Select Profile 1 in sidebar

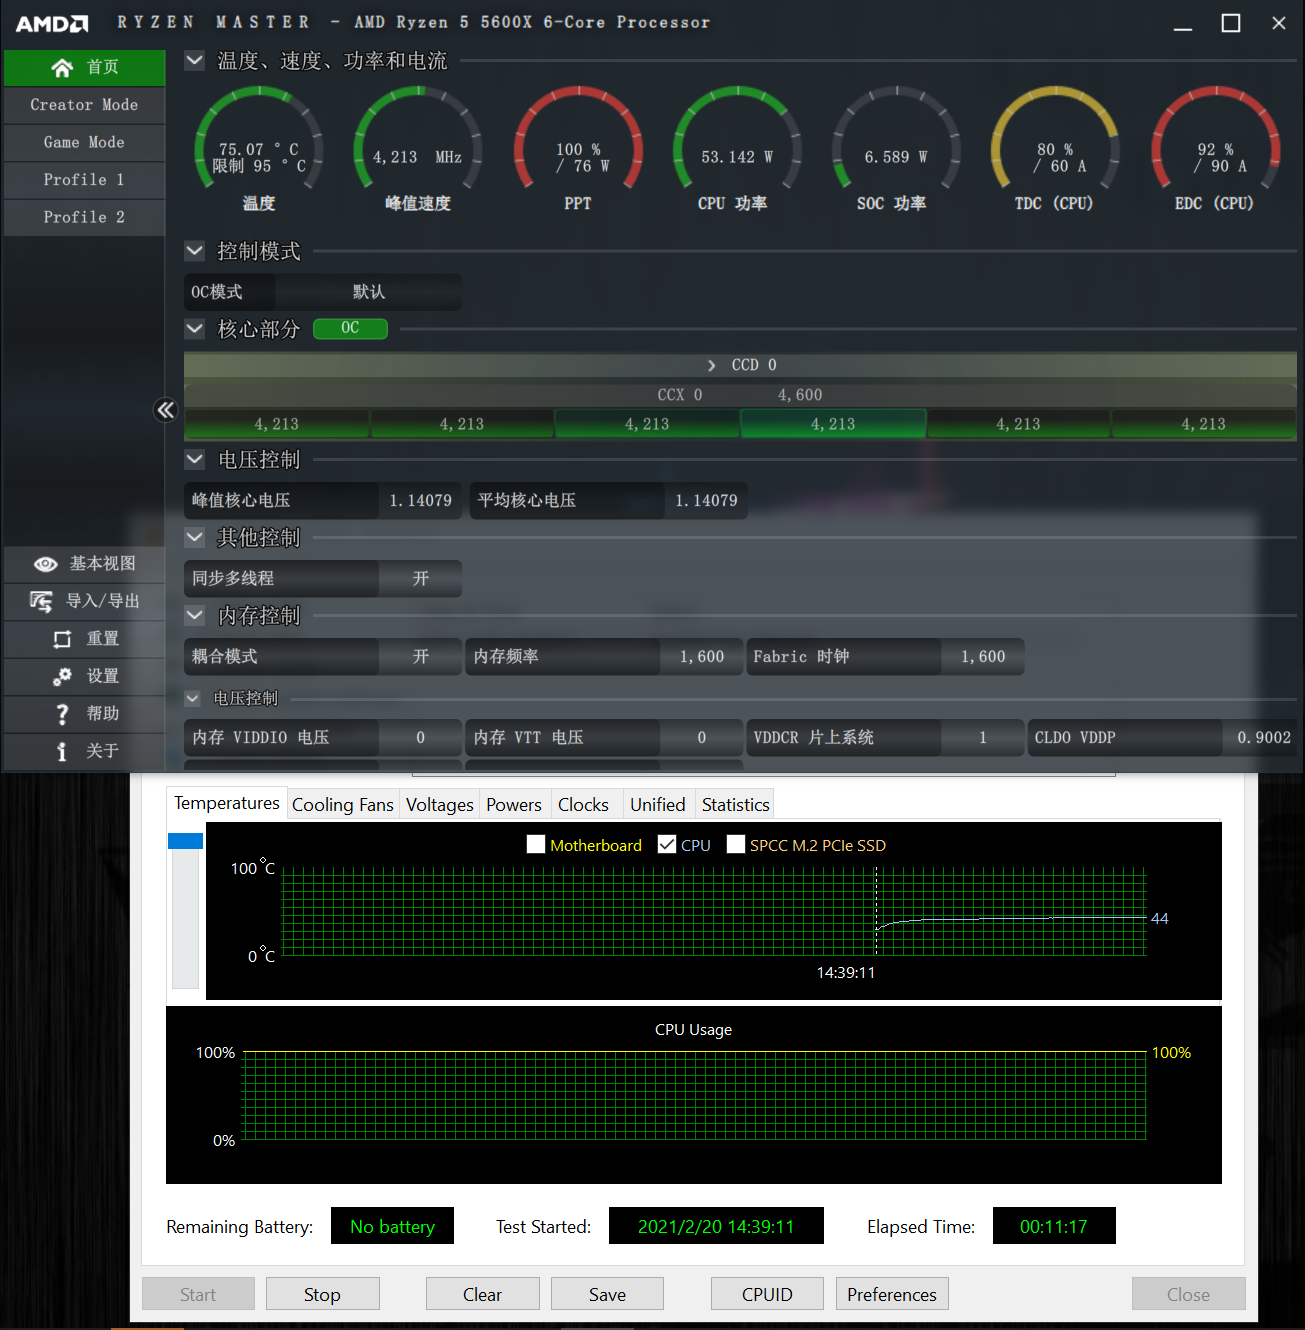(x=84, y=180)
